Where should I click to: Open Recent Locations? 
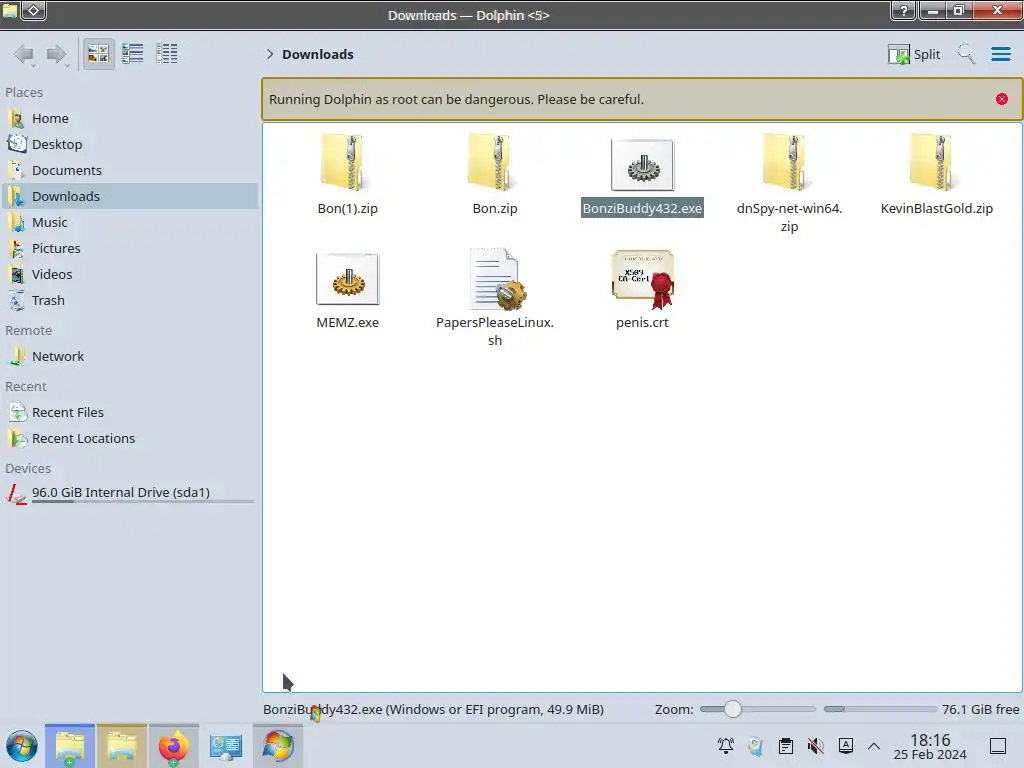(x=129, y=439)
